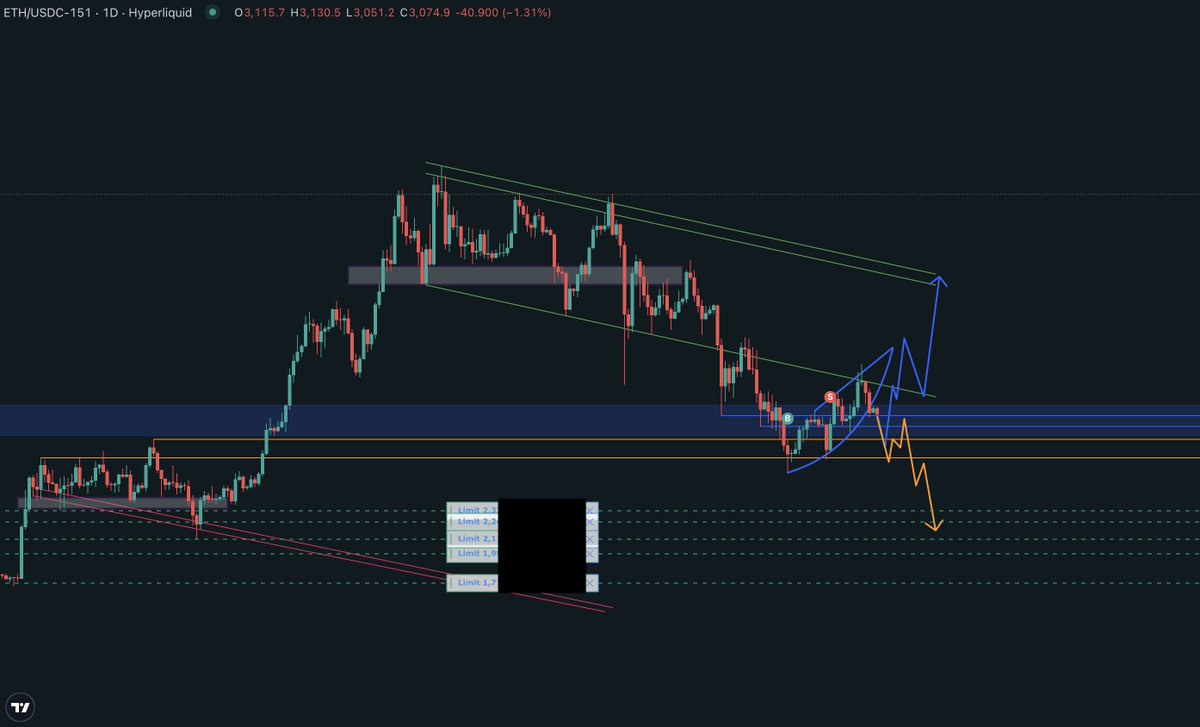The width and height of the screenshot is (1200, 727).
Task: Cancel the Limit 2,2 order with X
Action: point(591,521)
